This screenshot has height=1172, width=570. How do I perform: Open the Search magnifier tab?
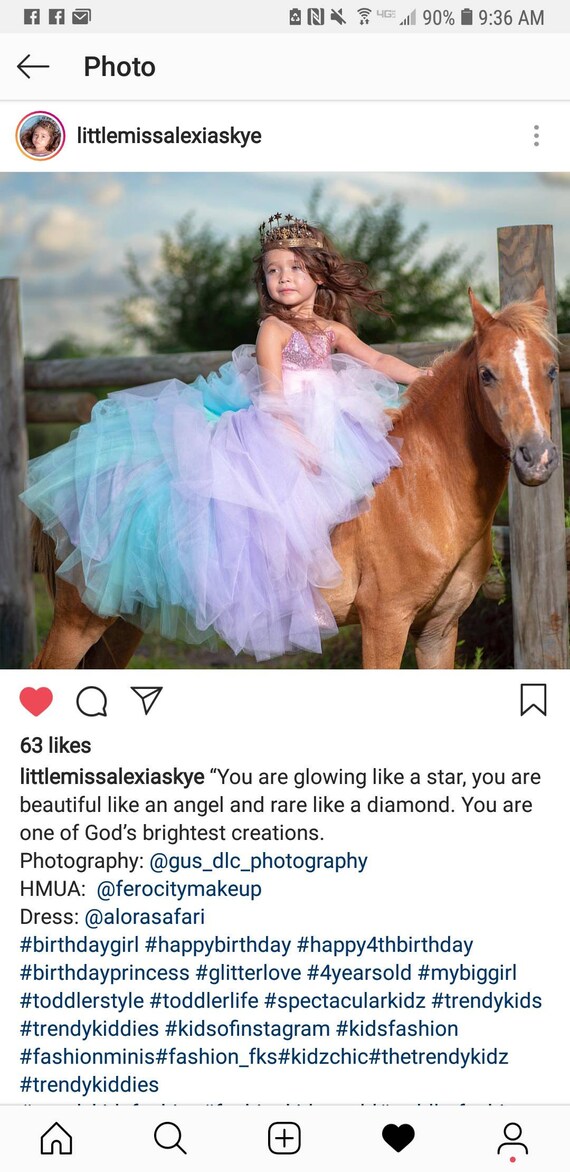pos(170,1138)
